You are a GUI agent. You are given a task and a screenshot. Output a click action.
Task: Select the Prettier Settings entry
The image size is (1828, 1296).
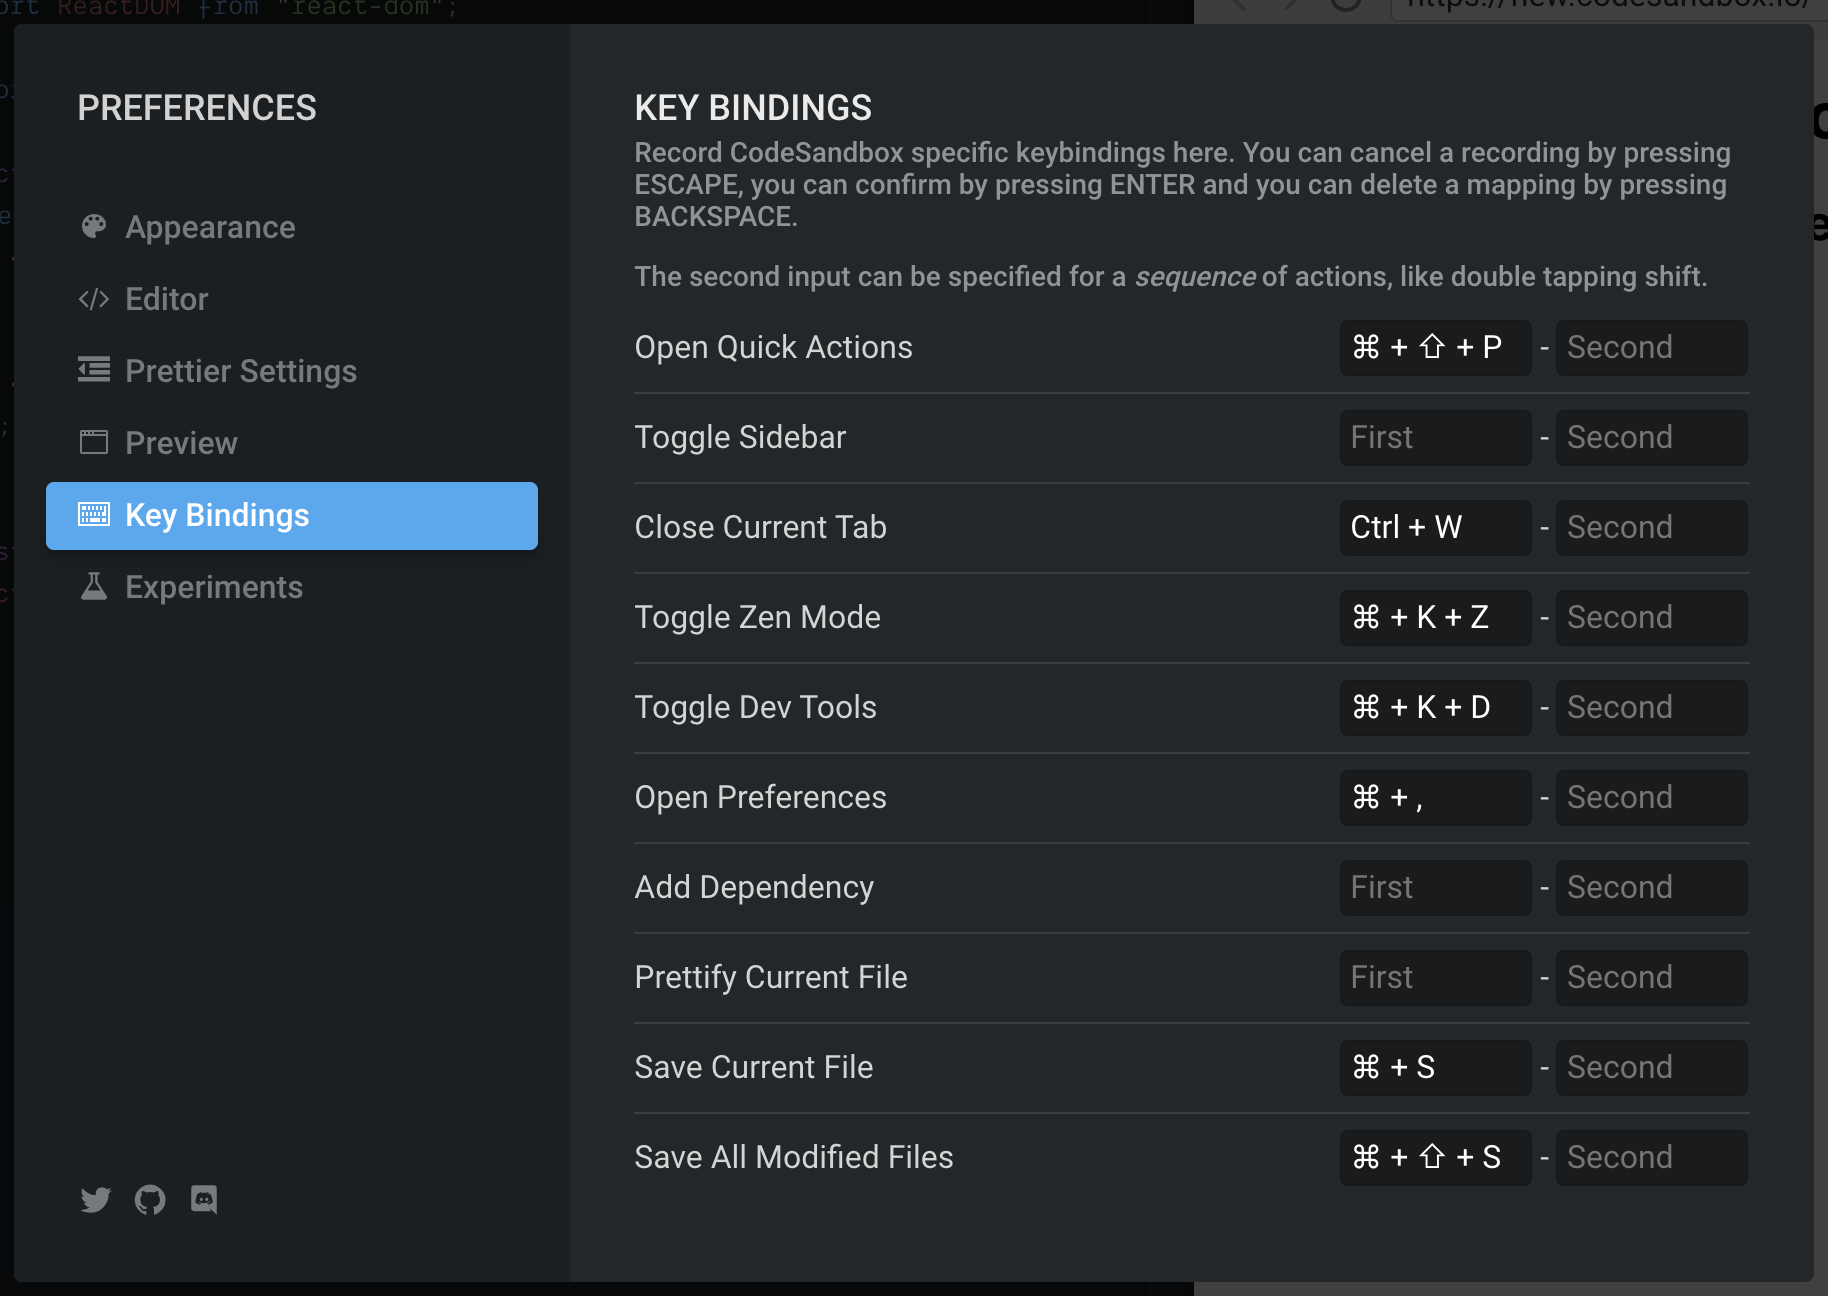pyautogui.click(x=240, y=370)
